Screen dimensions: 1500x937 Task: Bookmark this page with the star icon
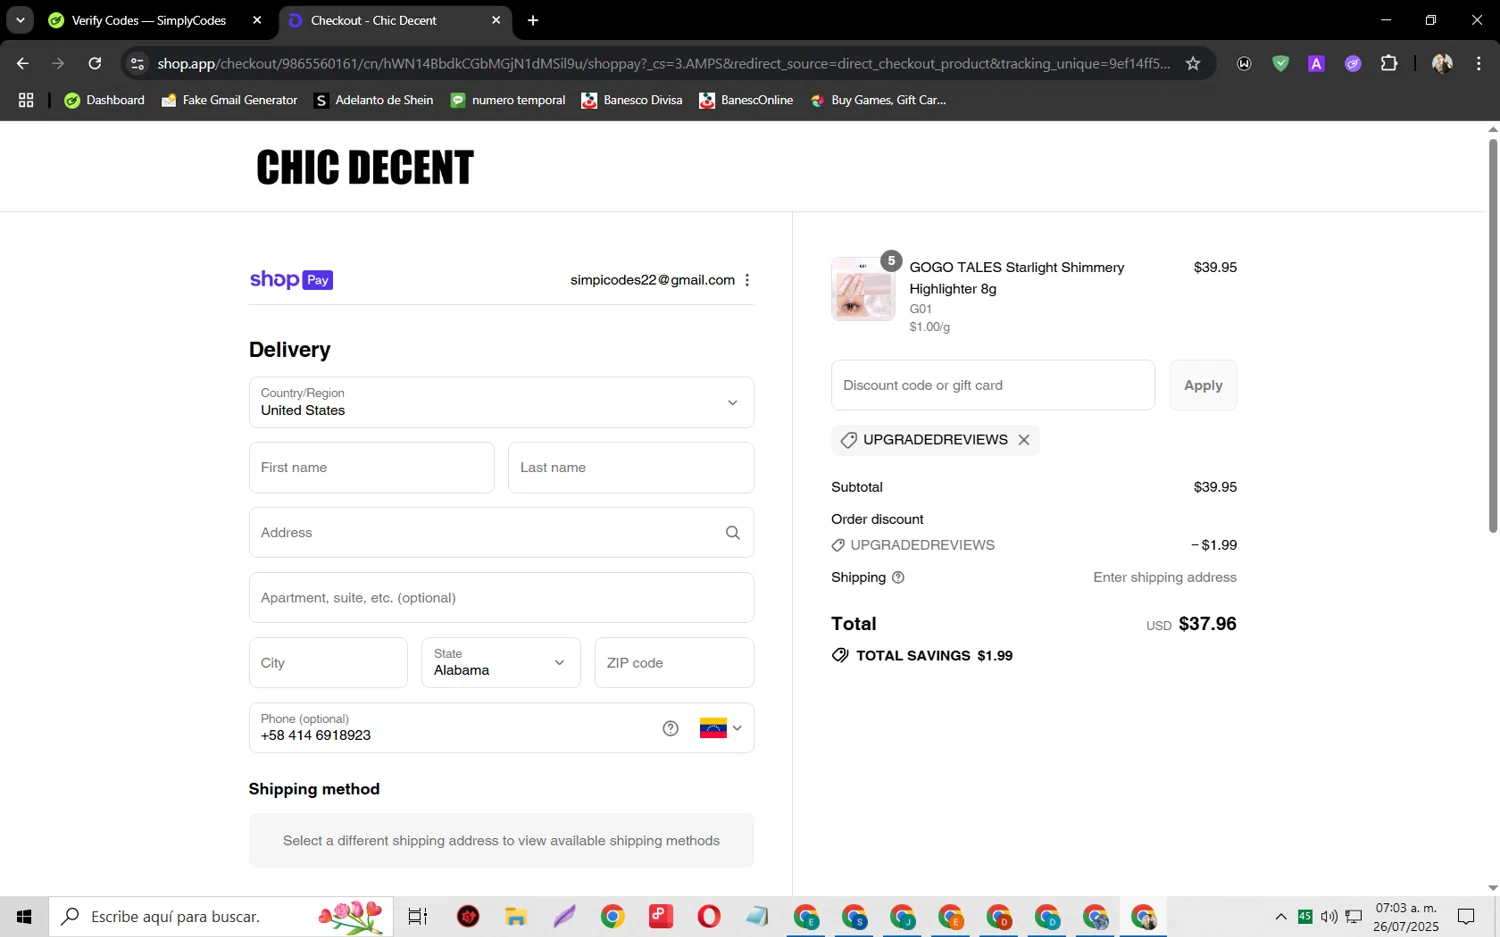coord(1193,63)
